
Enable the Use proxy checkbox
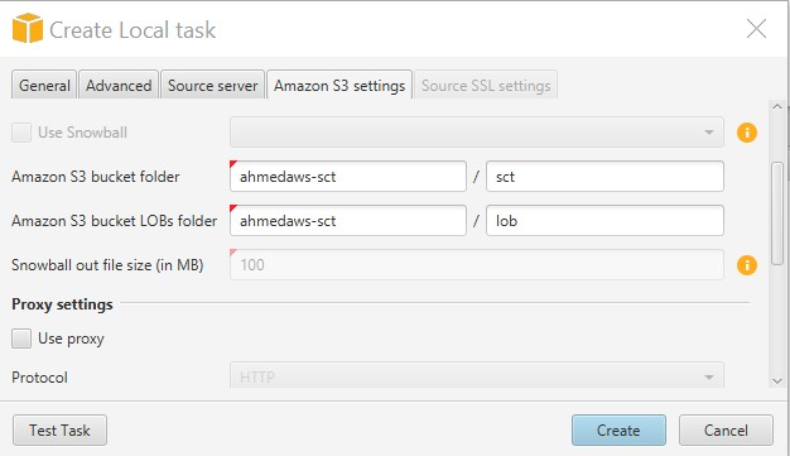pyautogui.click(x=22, y=338)
